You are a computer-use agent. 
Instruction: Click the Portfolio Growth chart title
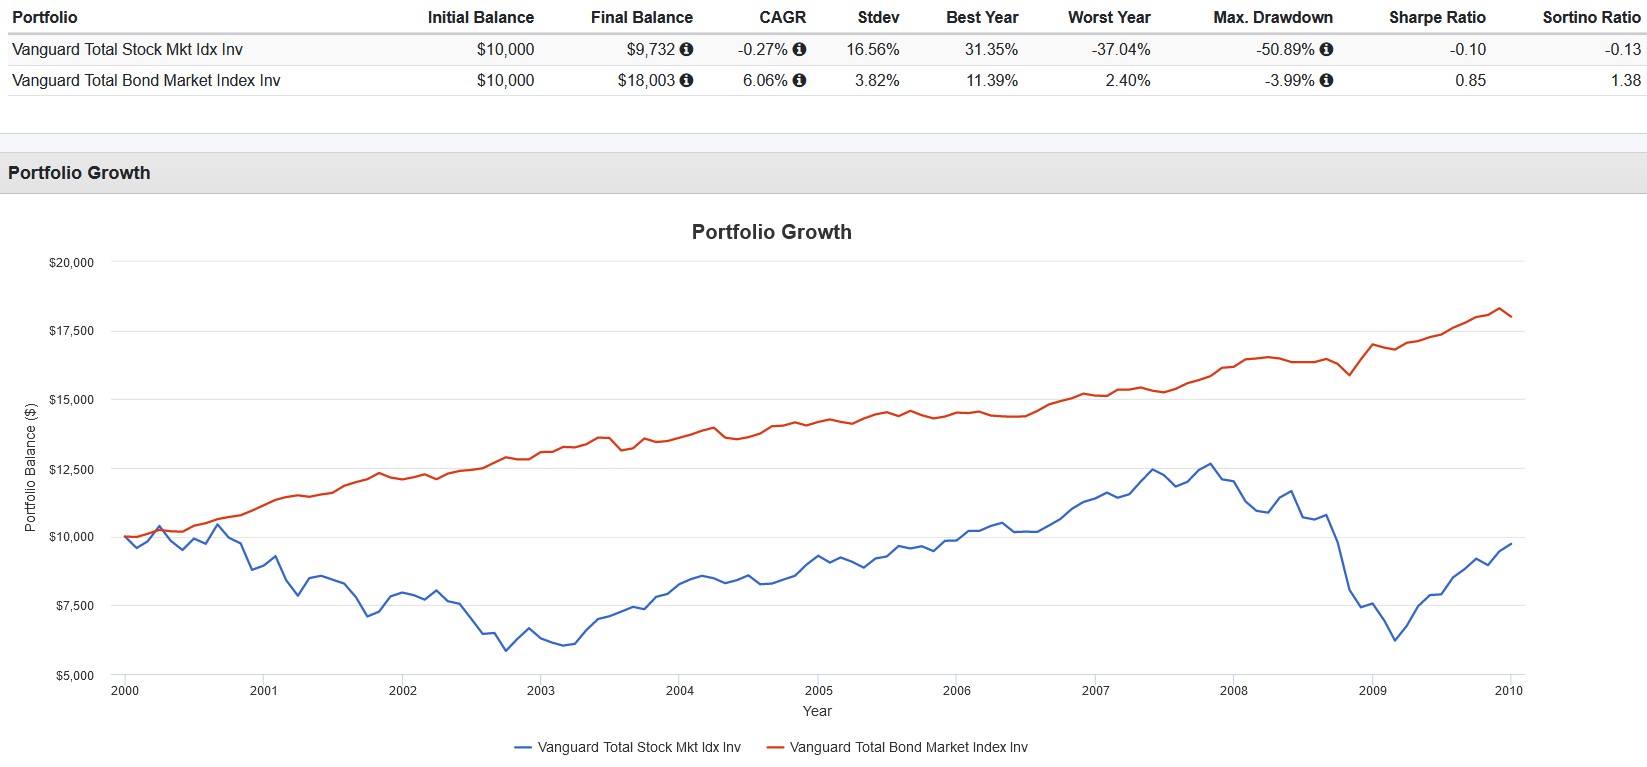pos(772,232)
